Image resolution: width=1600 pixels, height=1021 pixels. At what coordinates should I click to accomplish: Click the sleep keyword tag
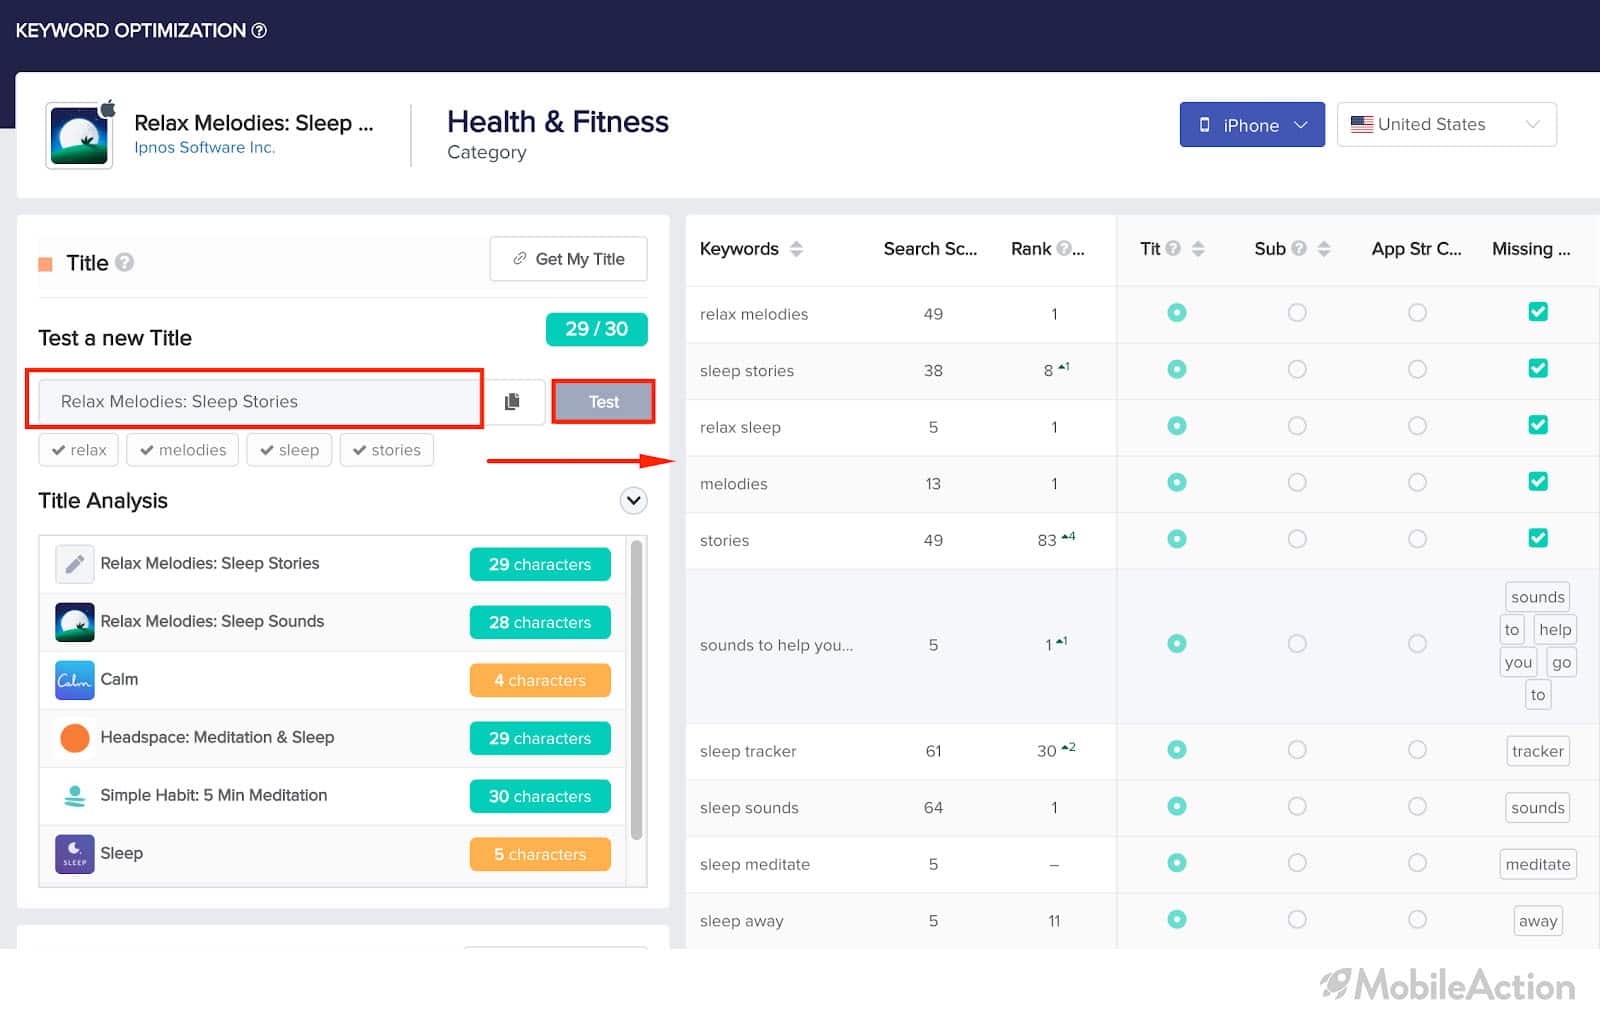[289, 450]
